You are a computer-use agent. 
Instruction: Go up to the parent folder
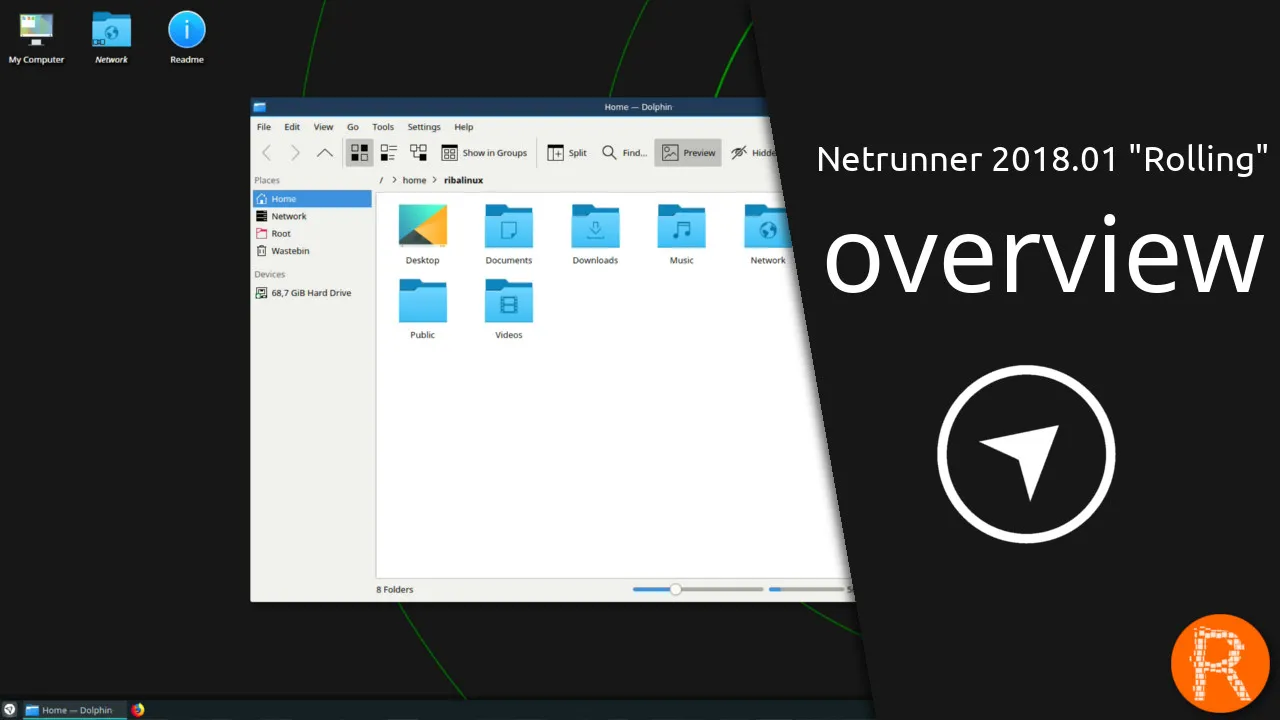click(x=324, y=153)
